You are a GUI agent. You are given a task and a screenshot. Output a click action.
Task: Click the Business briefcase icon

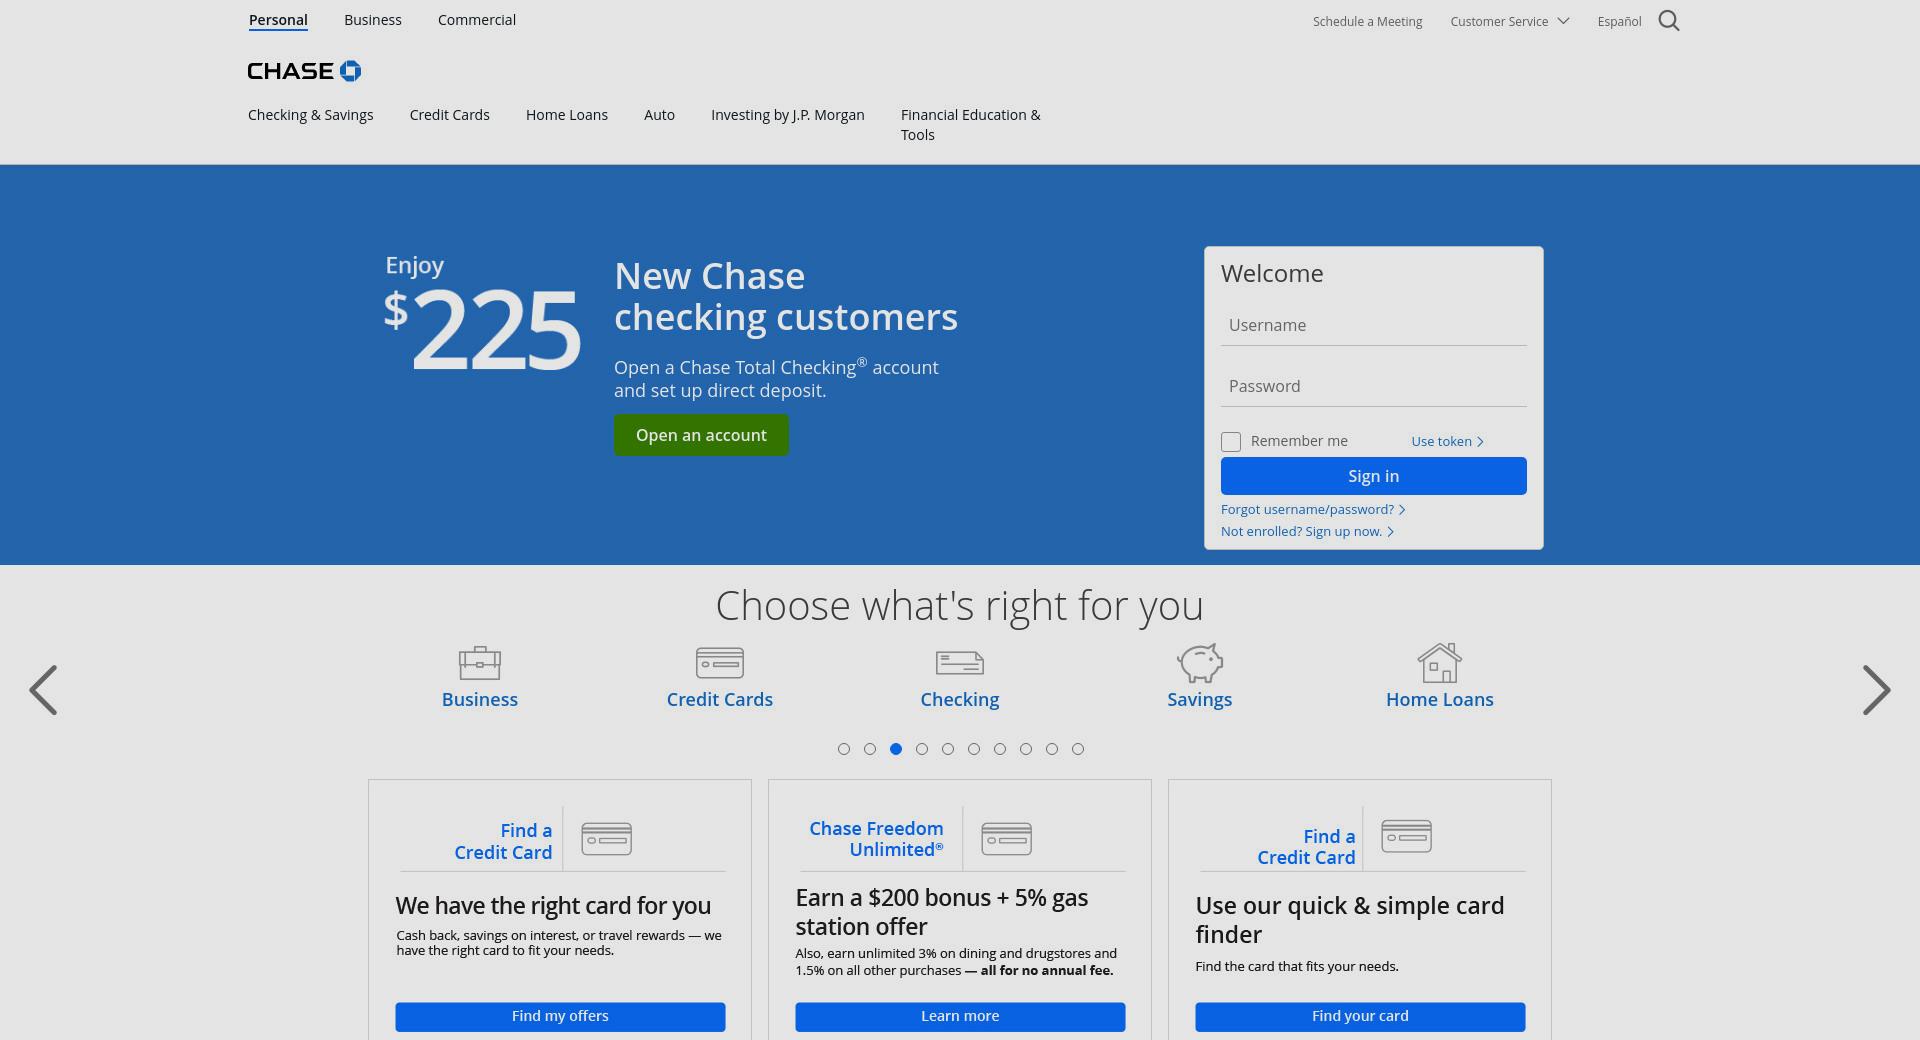(x=480, y=662)
